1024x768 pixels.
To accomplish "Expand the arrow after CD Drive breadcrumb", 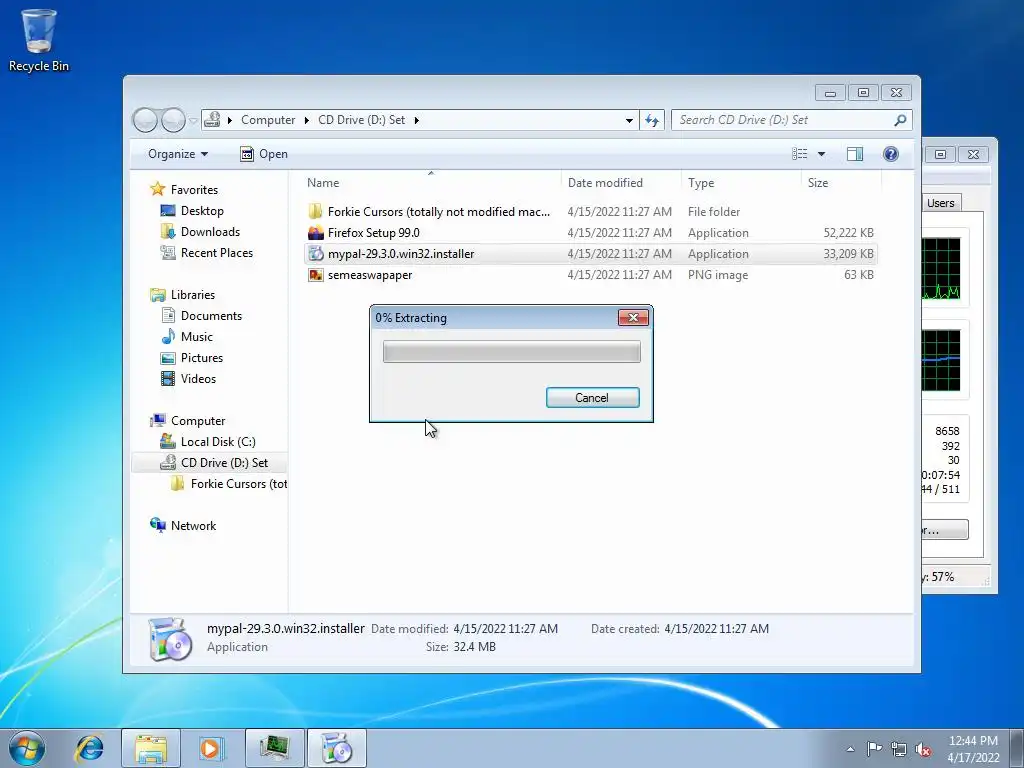I will (416, 120).
